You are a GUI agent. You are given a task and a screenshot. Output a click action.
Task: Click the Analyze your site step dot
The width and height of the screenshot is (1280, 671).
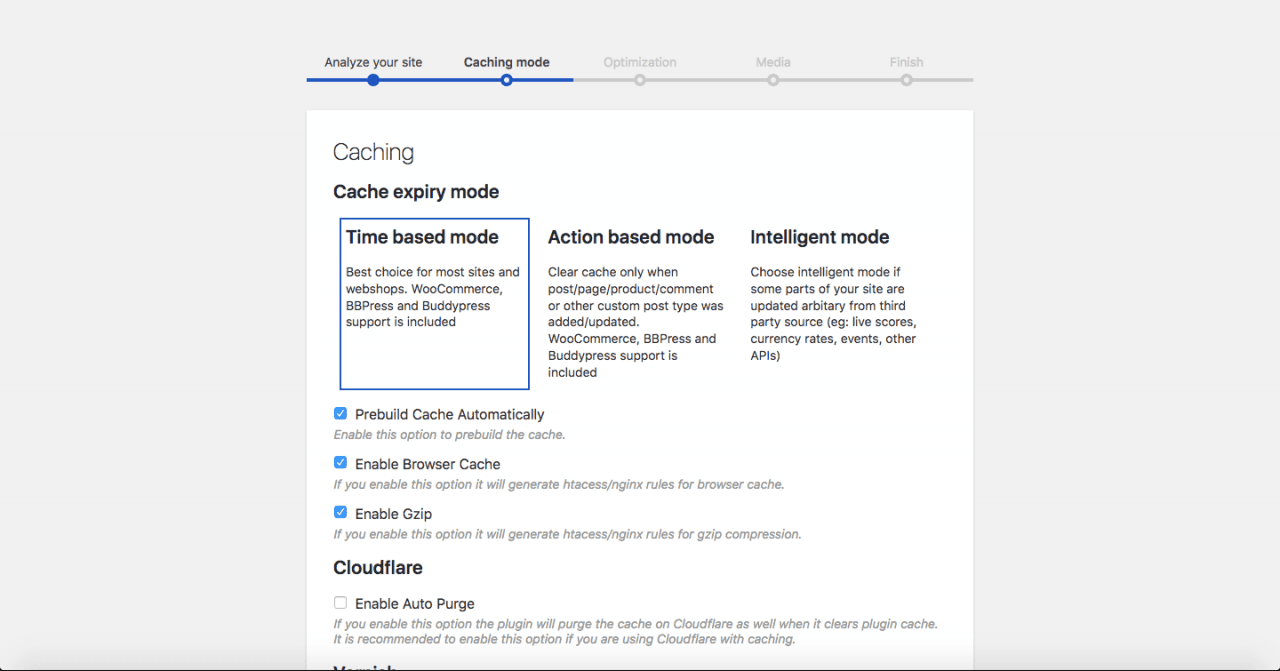pyautogui.click(x=373, y=79)
